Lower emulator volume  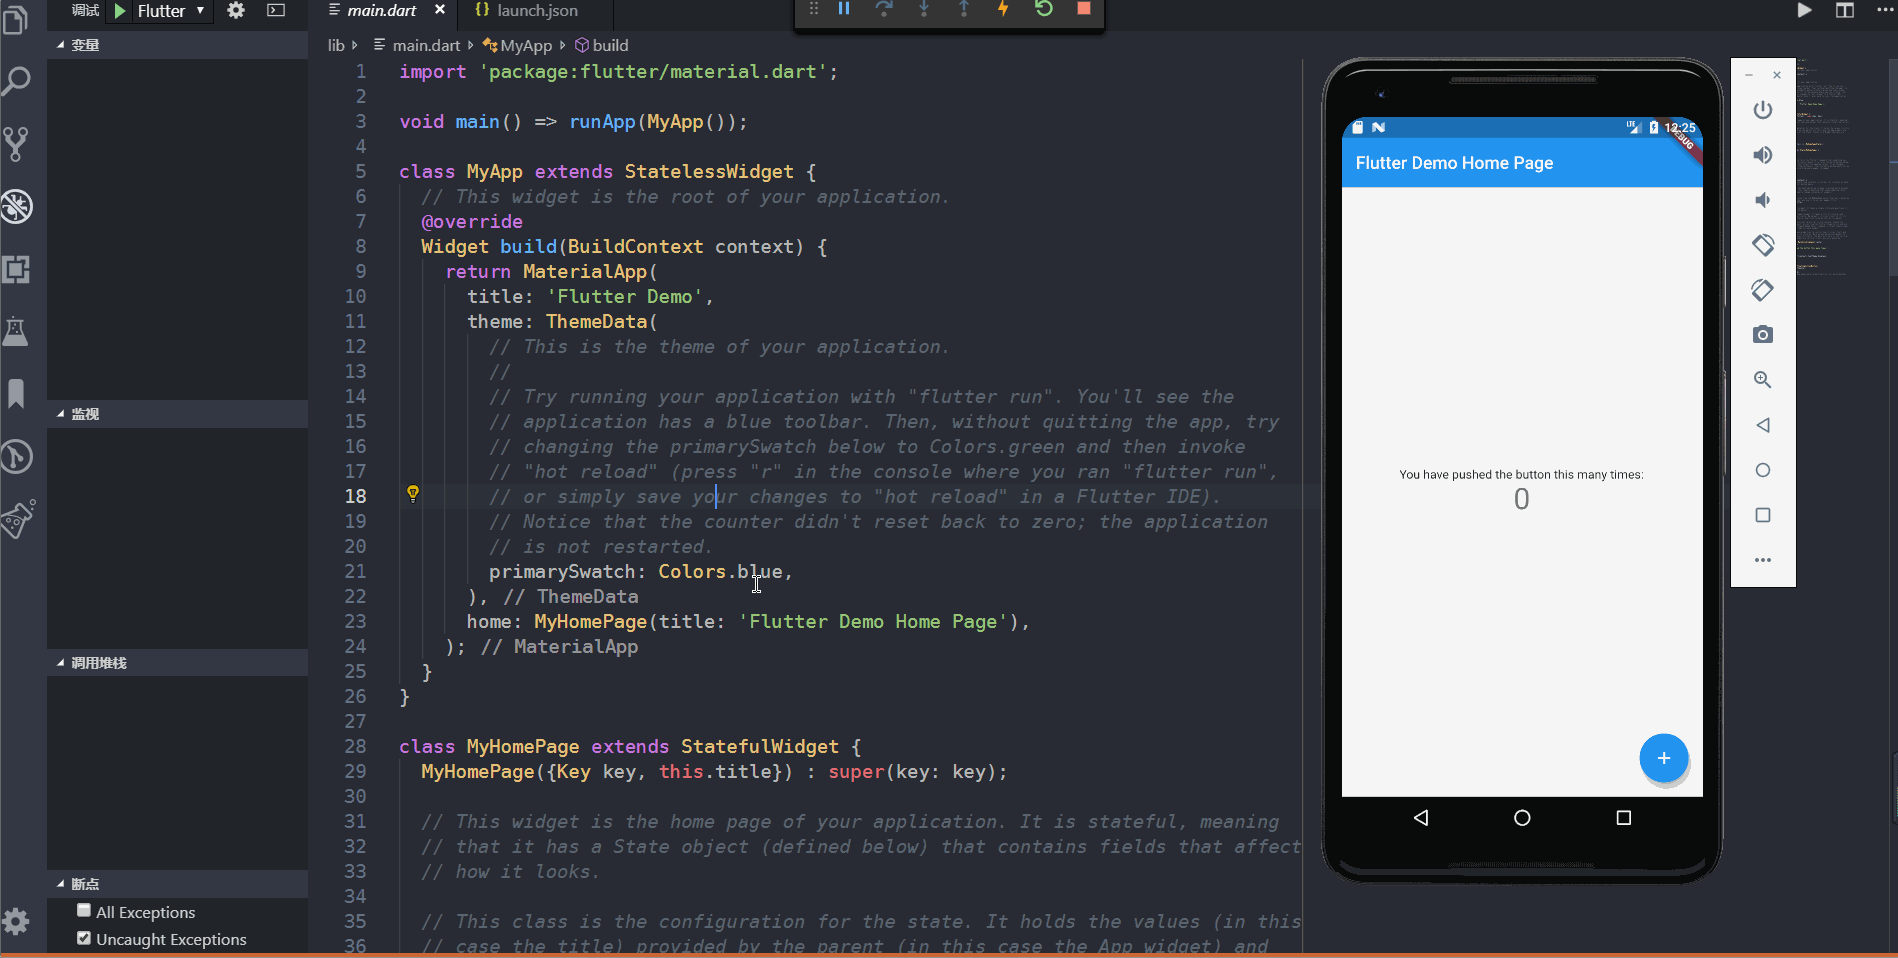click(1763, 200)
